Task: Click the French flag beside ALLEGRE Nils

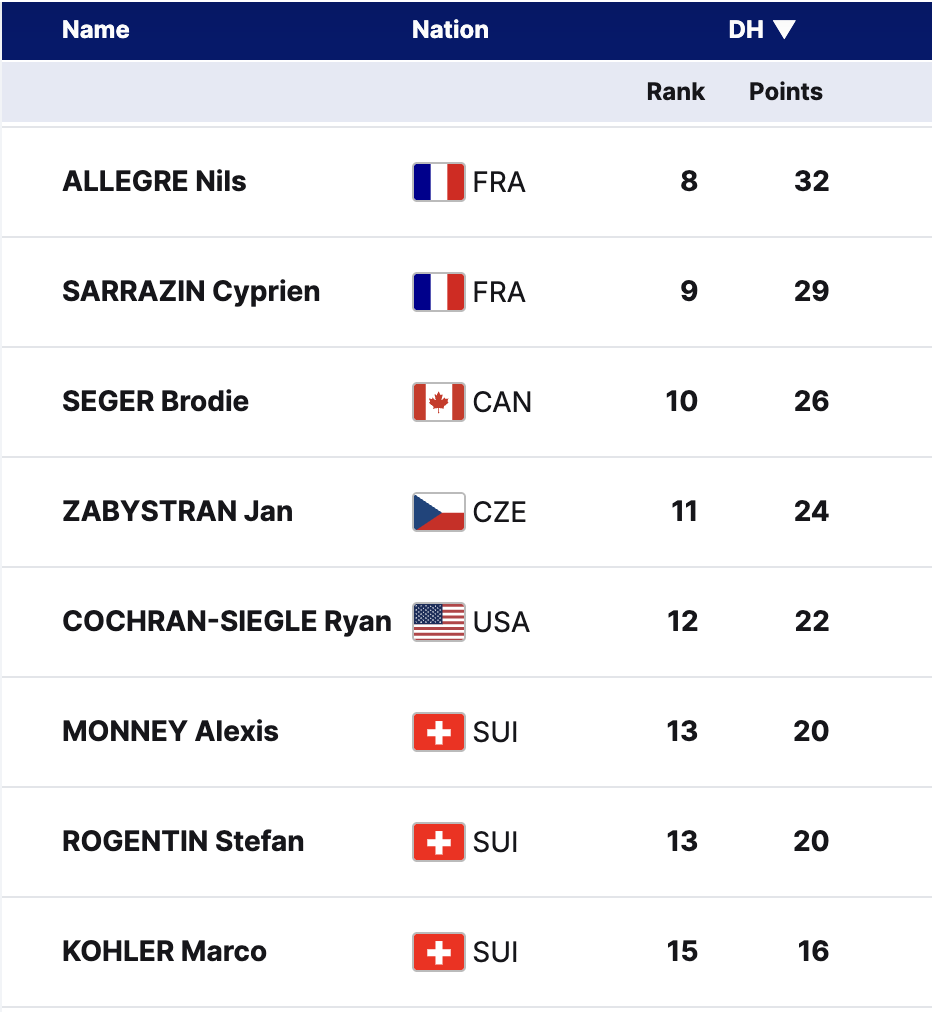Action: (438, 182)
